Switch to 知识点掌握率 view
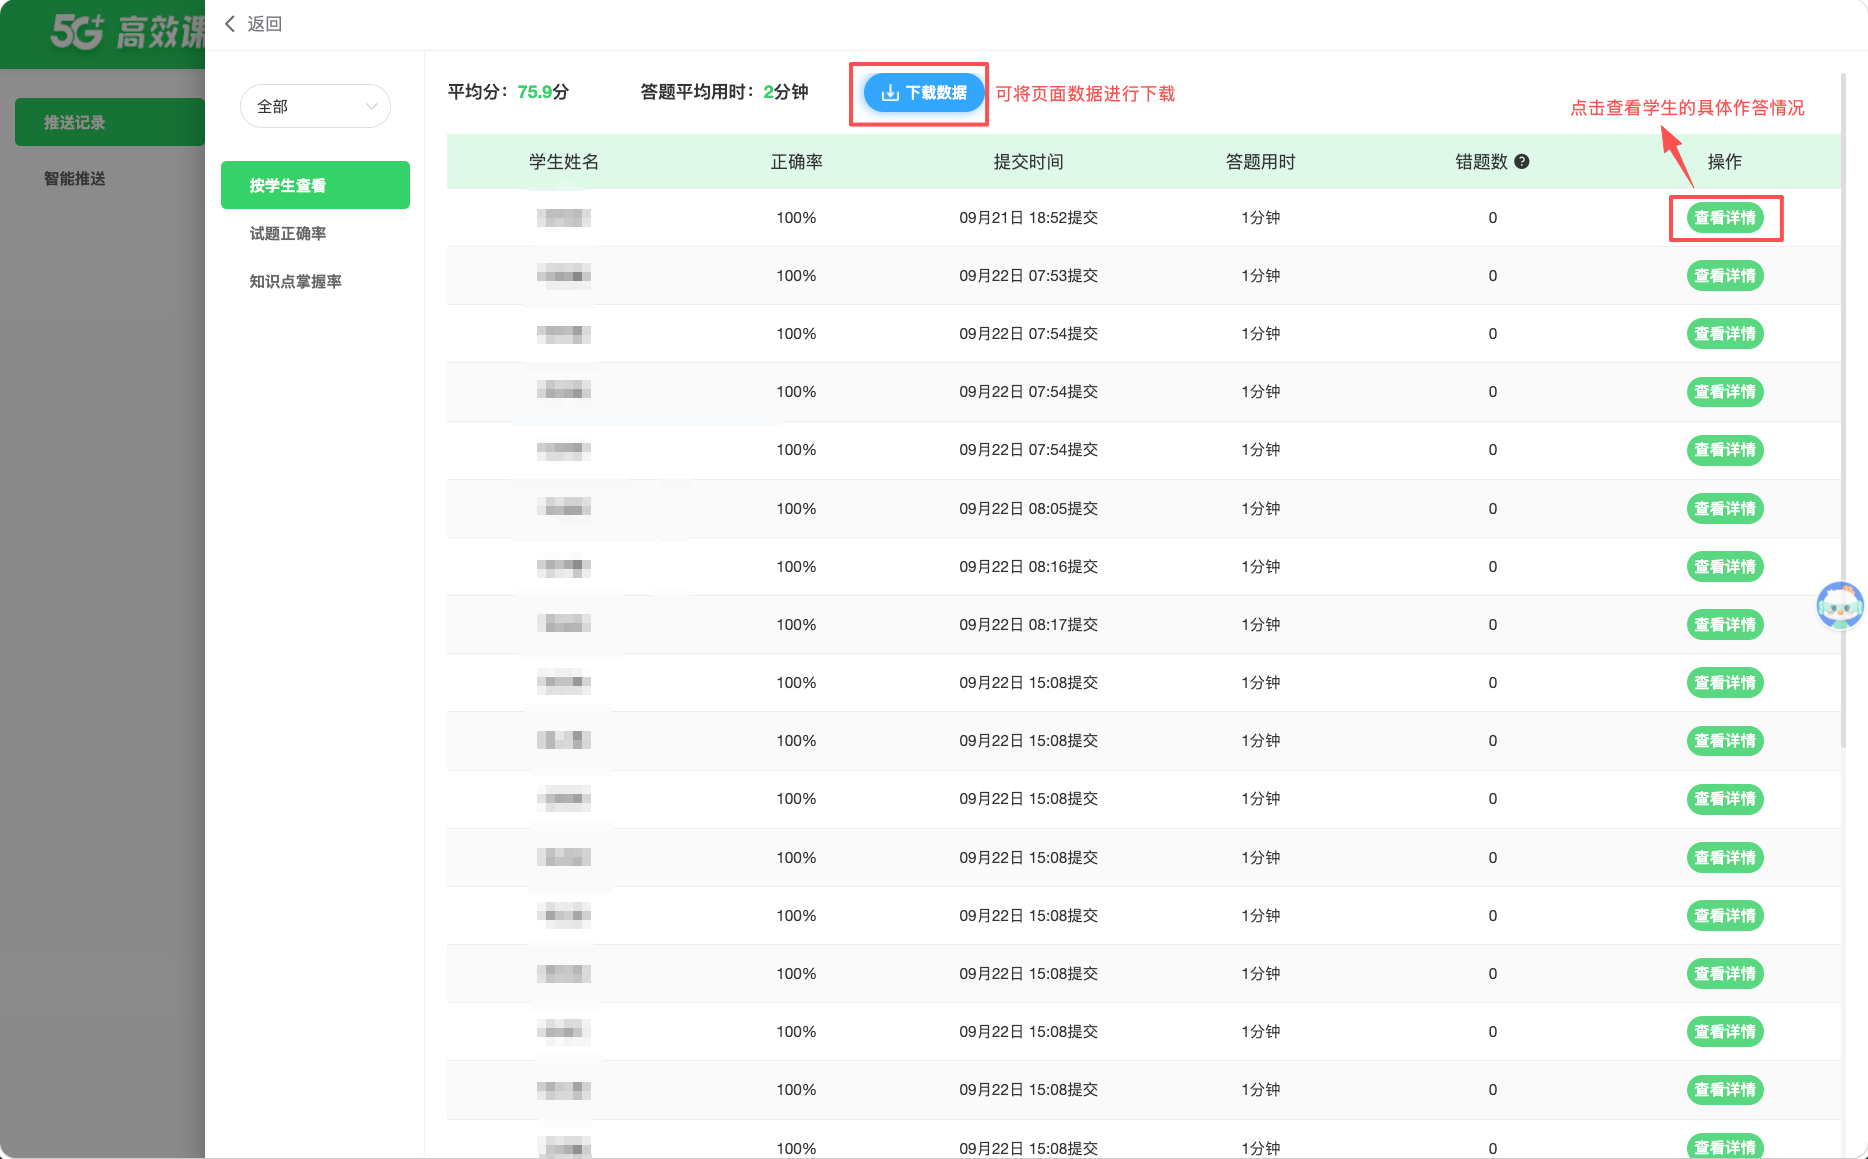 point(295,281)
